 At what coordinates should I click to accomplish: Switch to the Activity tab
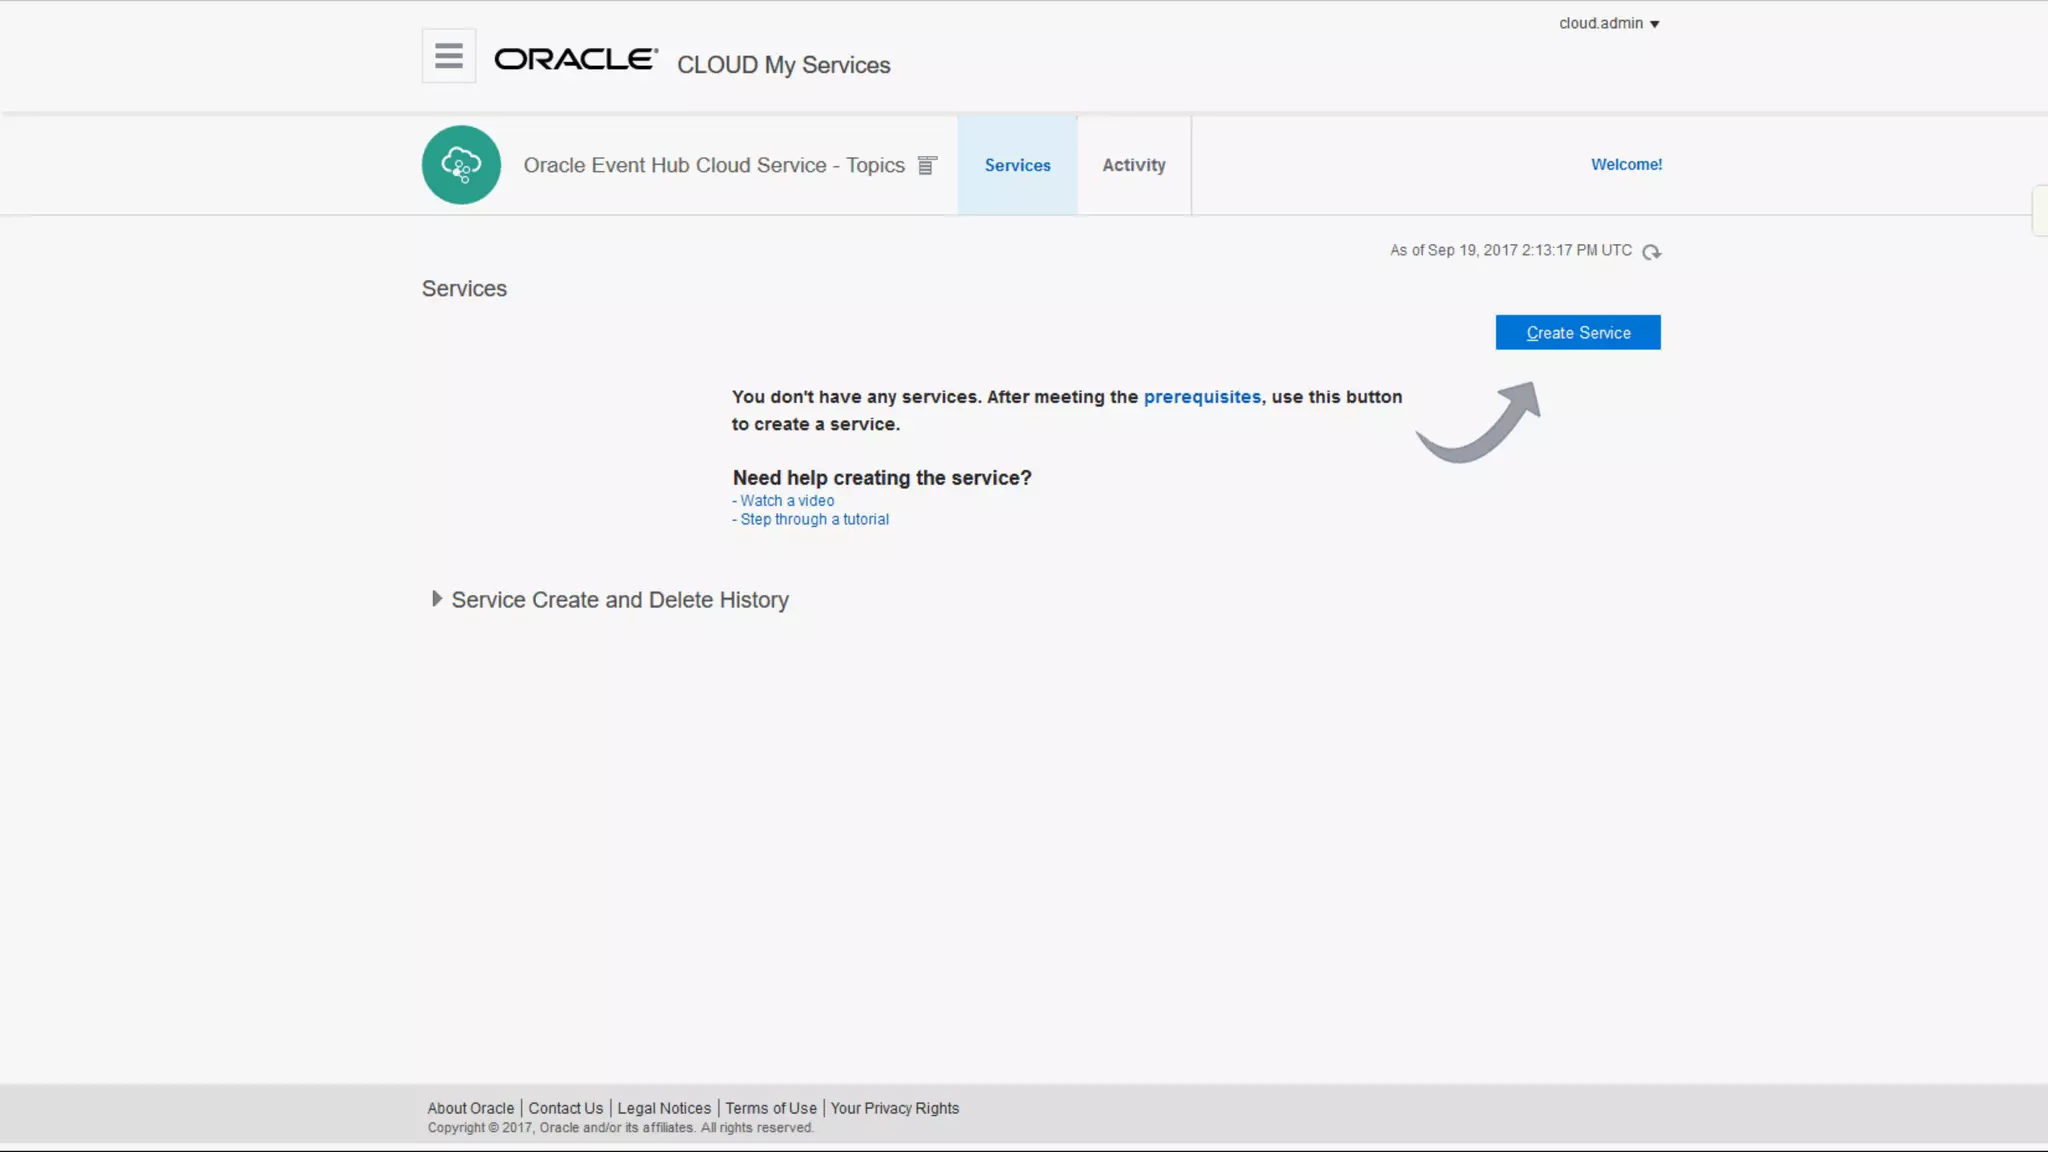pos(1134,165)
